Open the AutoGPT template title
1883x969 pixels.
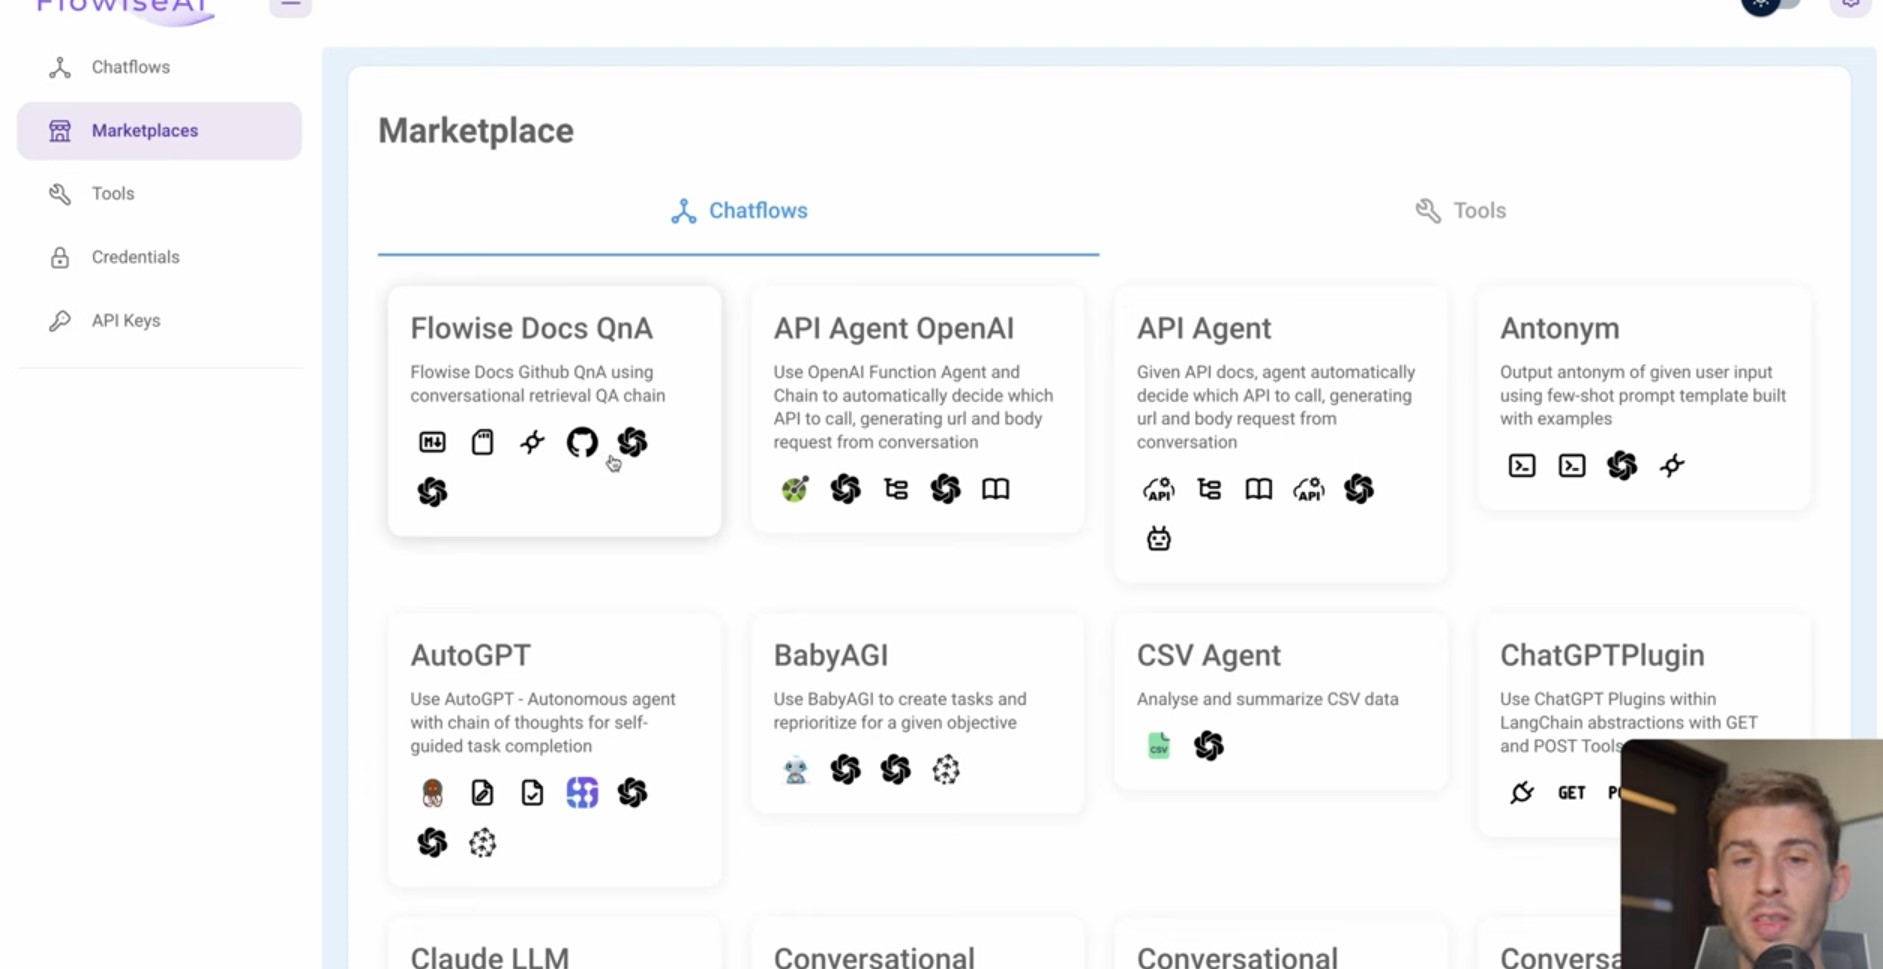point(470,655)
